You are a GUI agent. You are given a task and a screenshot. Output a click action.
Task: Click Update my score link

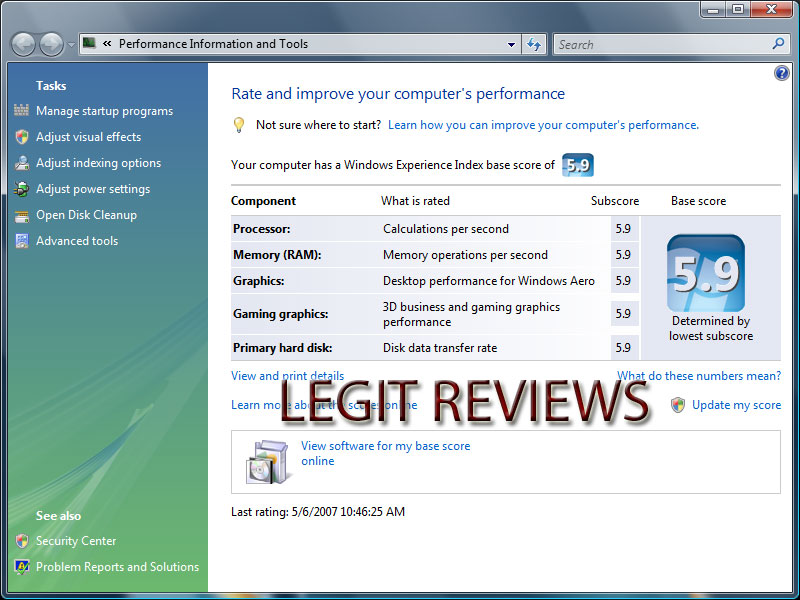click(x=736, y=405)
